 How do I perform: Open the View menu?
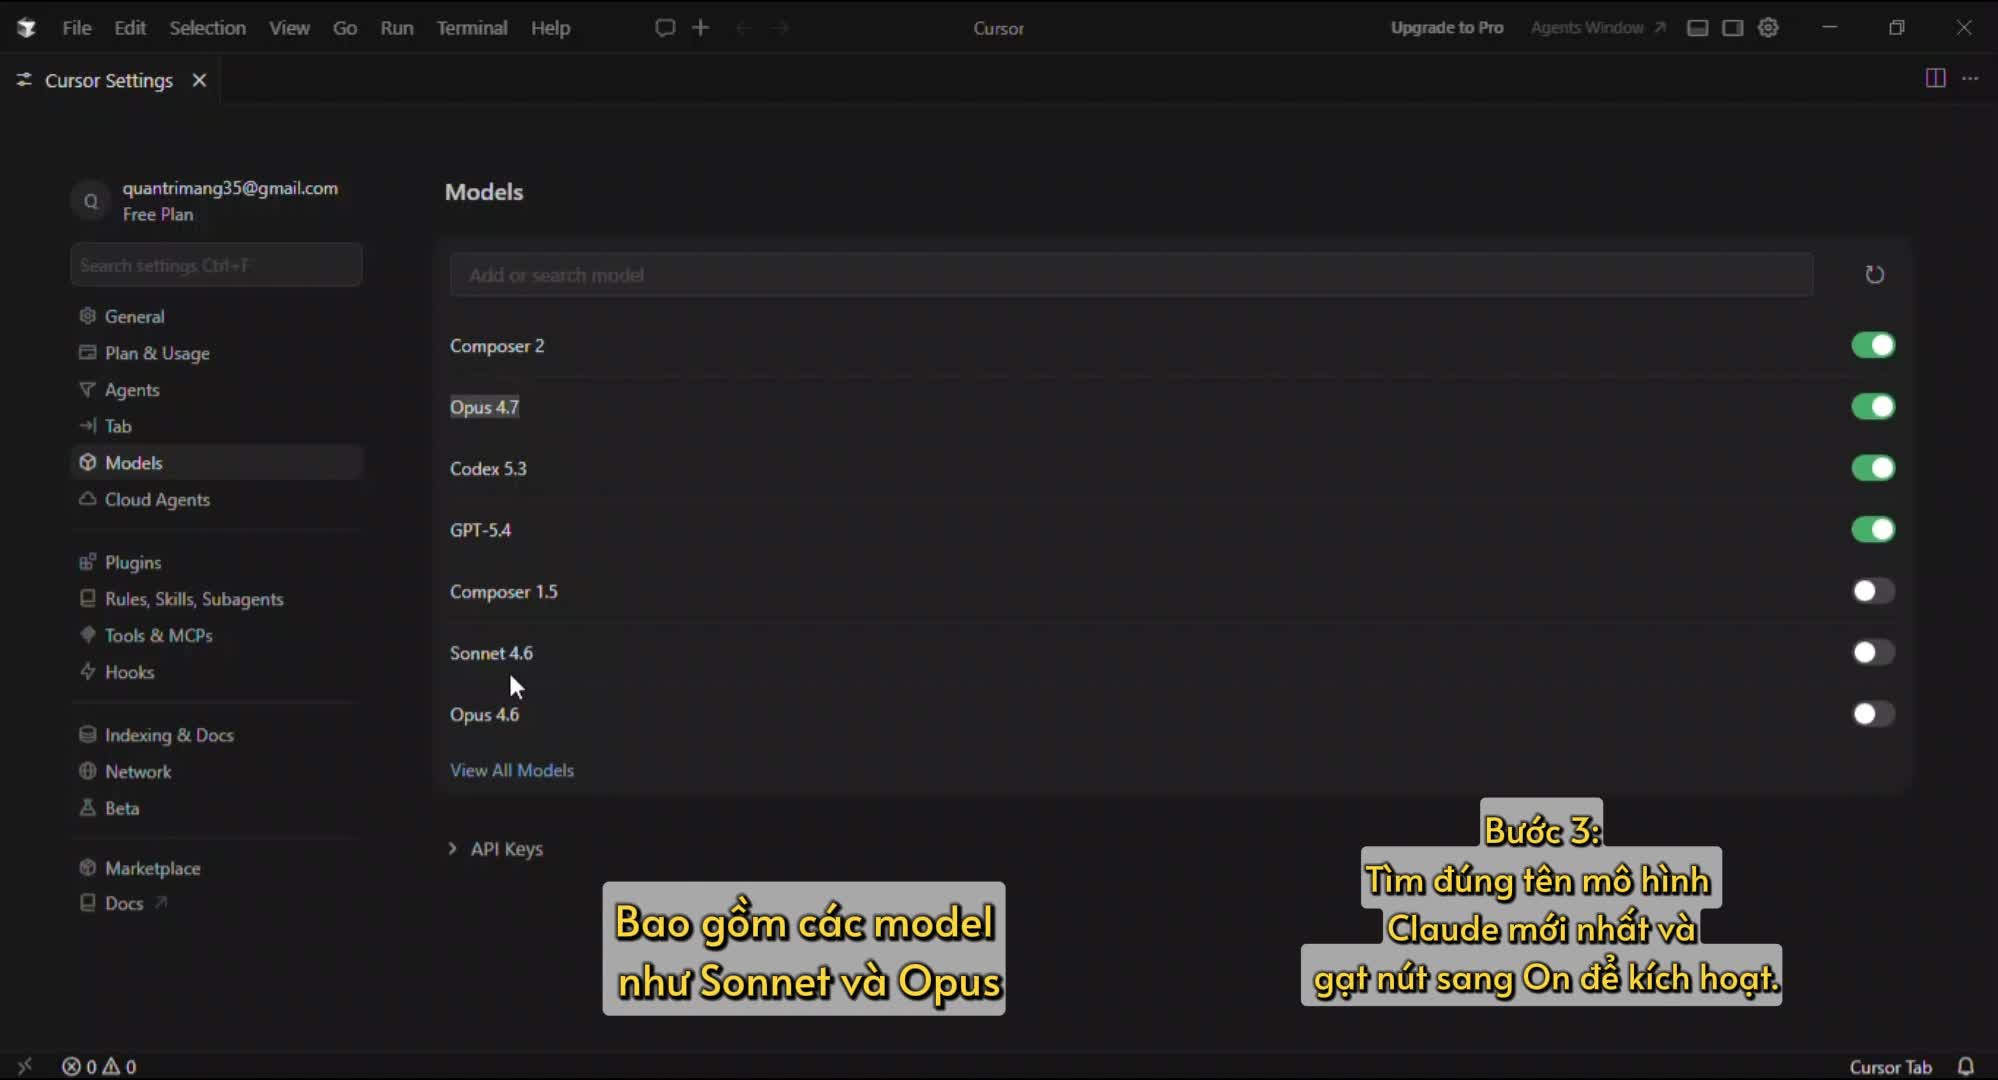click(x=289, y=28)
